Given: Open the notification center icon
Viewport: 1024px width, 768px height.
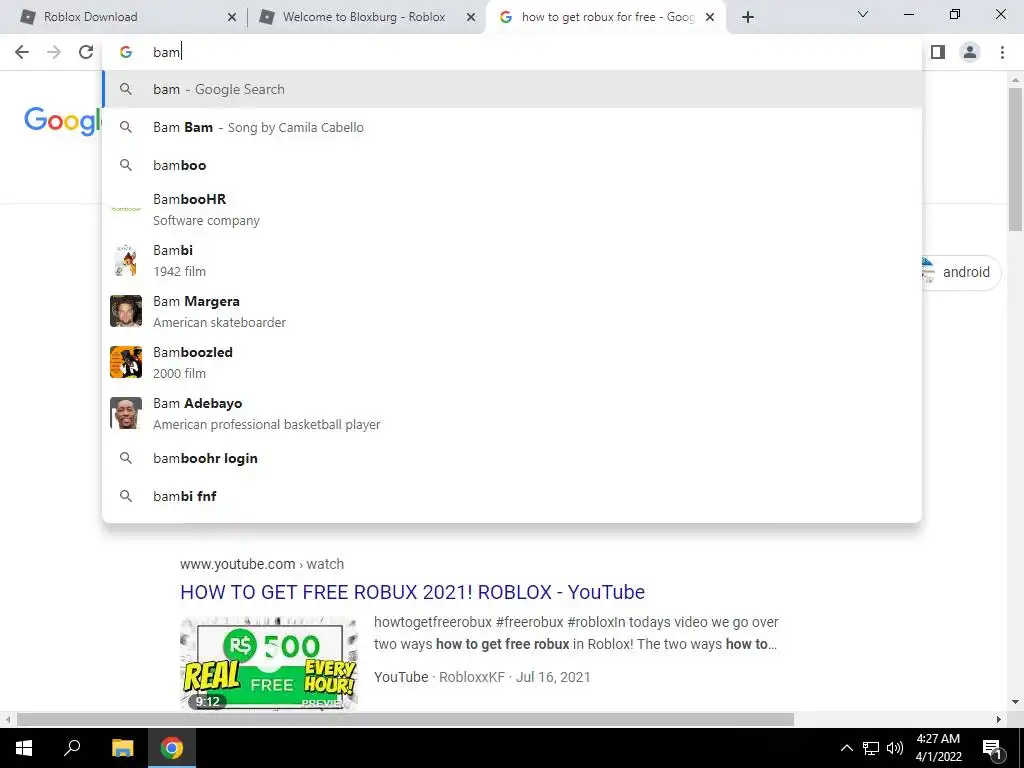Looking at the screenshot, I should tap(992, 748).
